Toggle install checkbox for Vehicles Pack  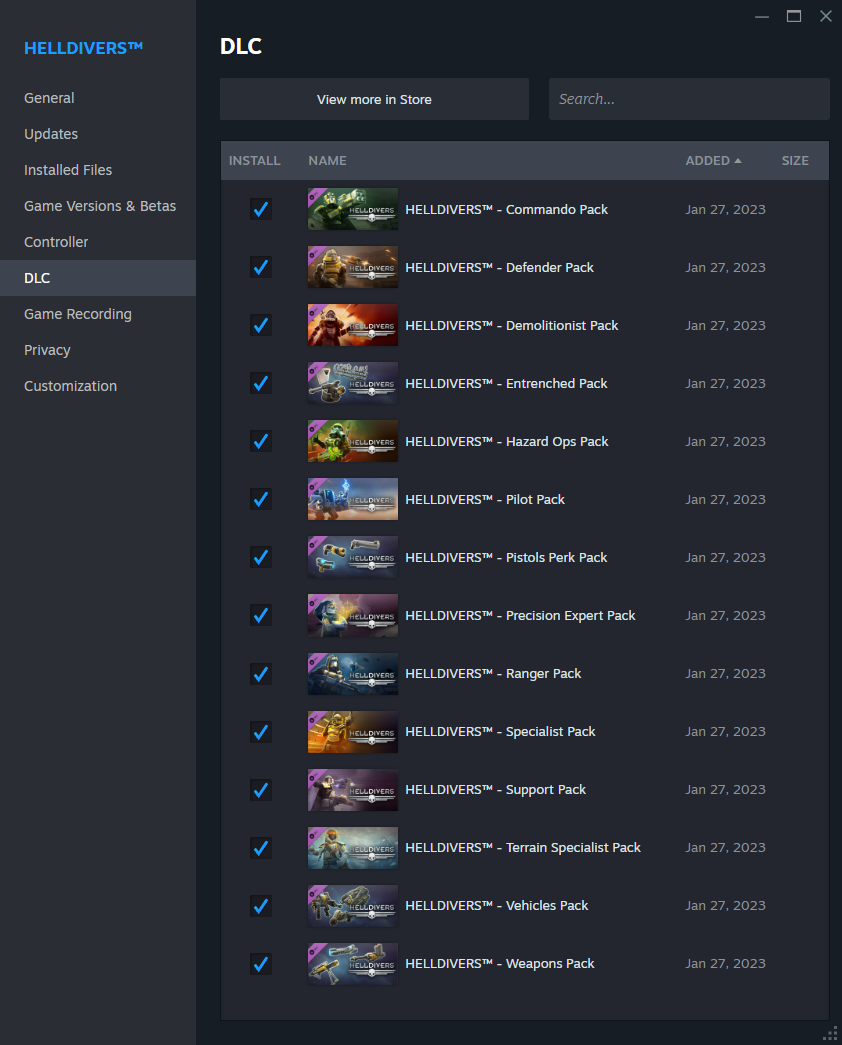coord(261,906)
